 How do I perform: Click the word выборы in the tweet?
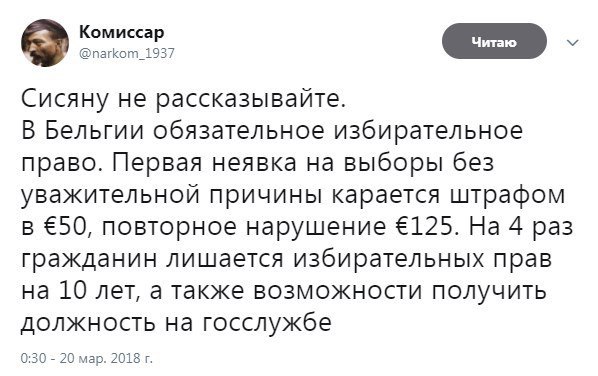tap(393, 164)
